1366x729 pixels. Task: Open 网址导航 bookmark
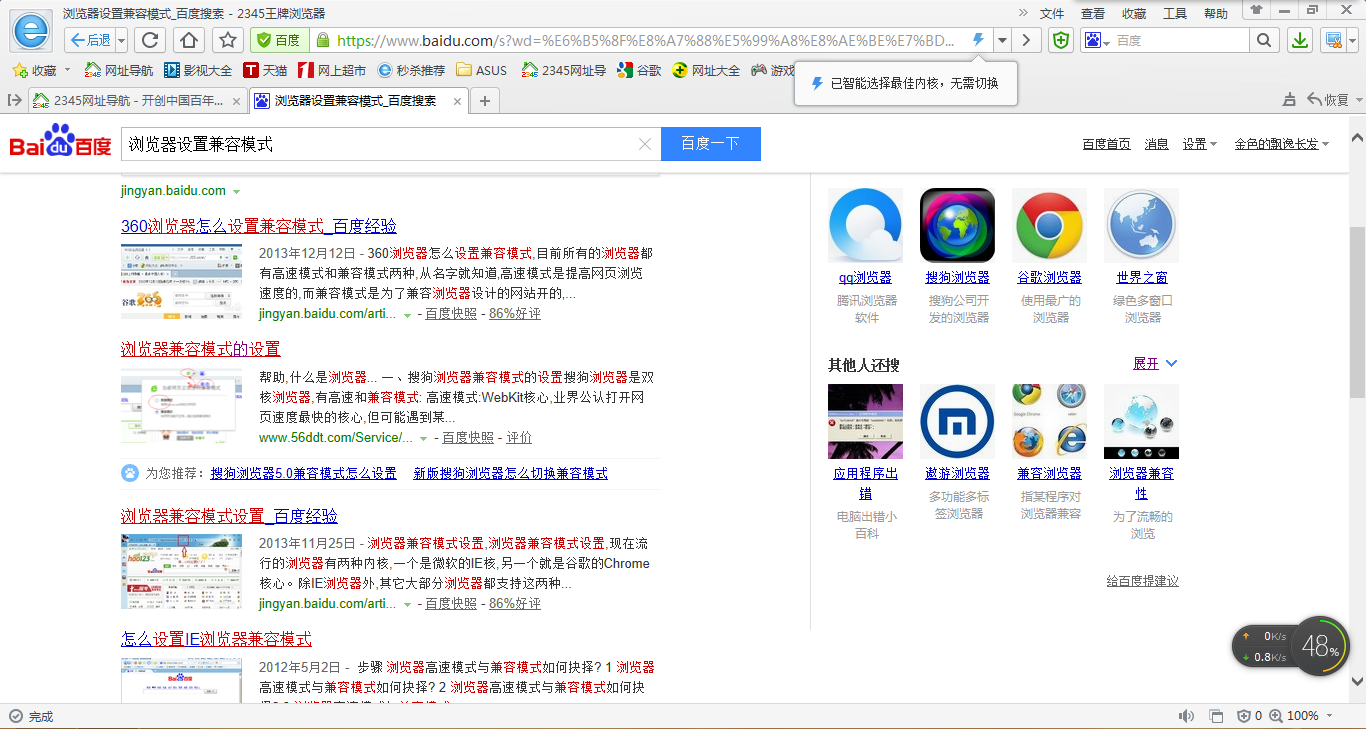click(x=119, y=70)
